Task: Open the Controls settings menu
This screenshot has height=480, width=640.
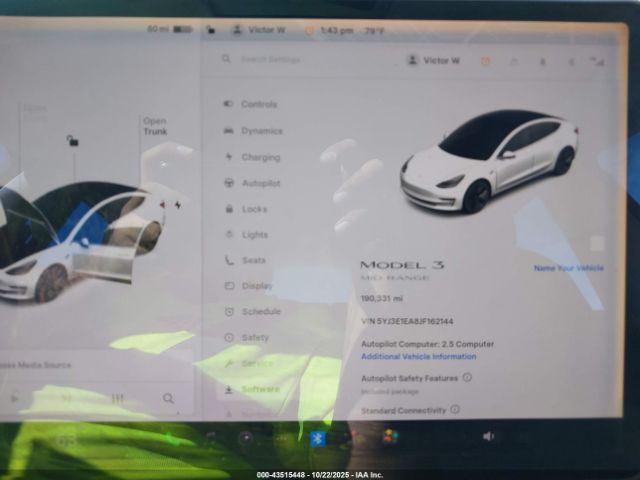Action: pyautogui.click(x=258, y=104)
